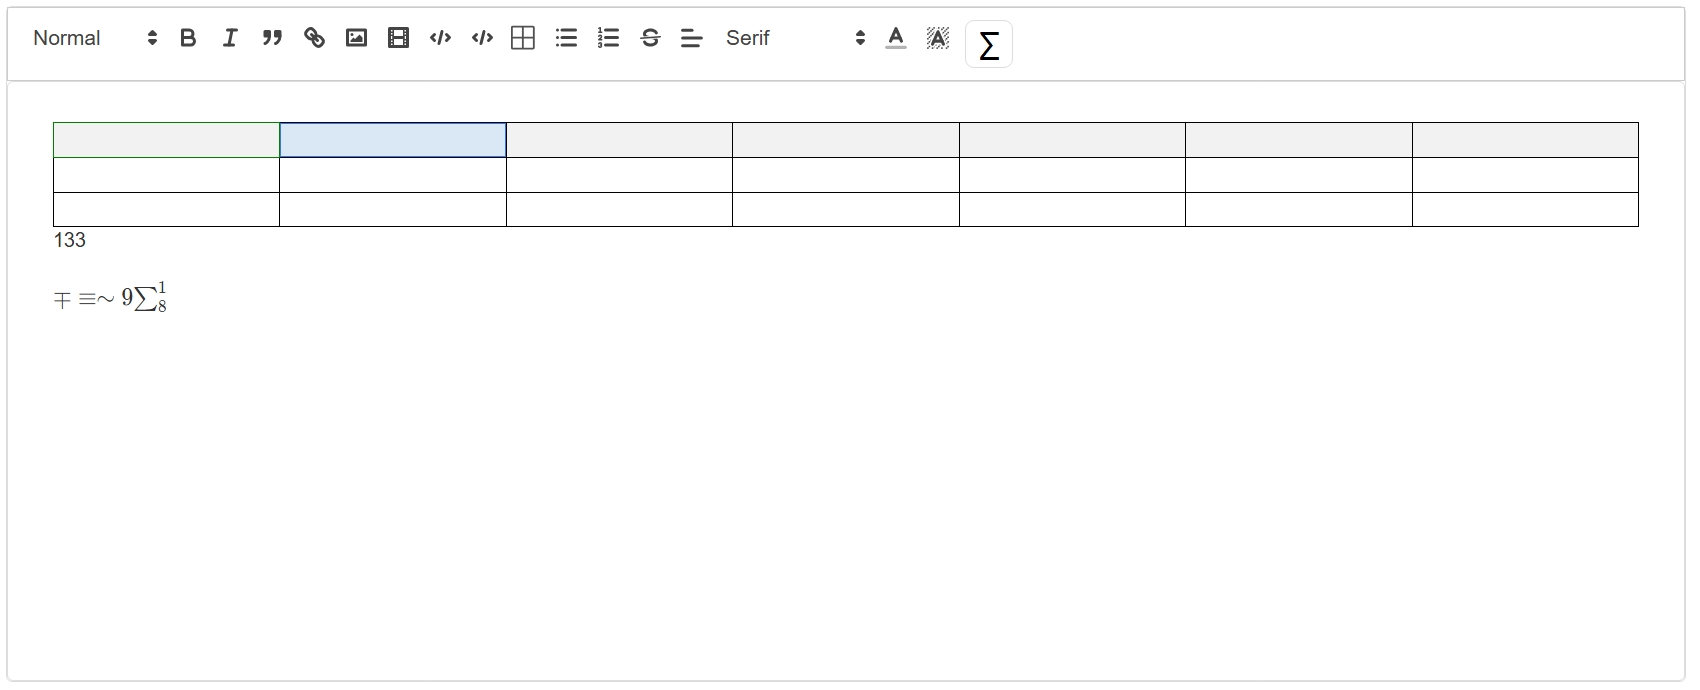Open the Normal heading style dropdown
This screenshot has height=690, width=1700.
point(95,38)
